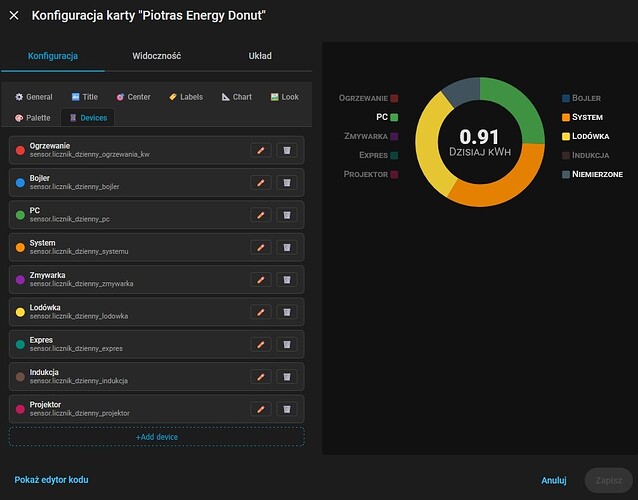
Task: Toggle Niemierzone in the chart legend
Action: [x=592, y=174]
